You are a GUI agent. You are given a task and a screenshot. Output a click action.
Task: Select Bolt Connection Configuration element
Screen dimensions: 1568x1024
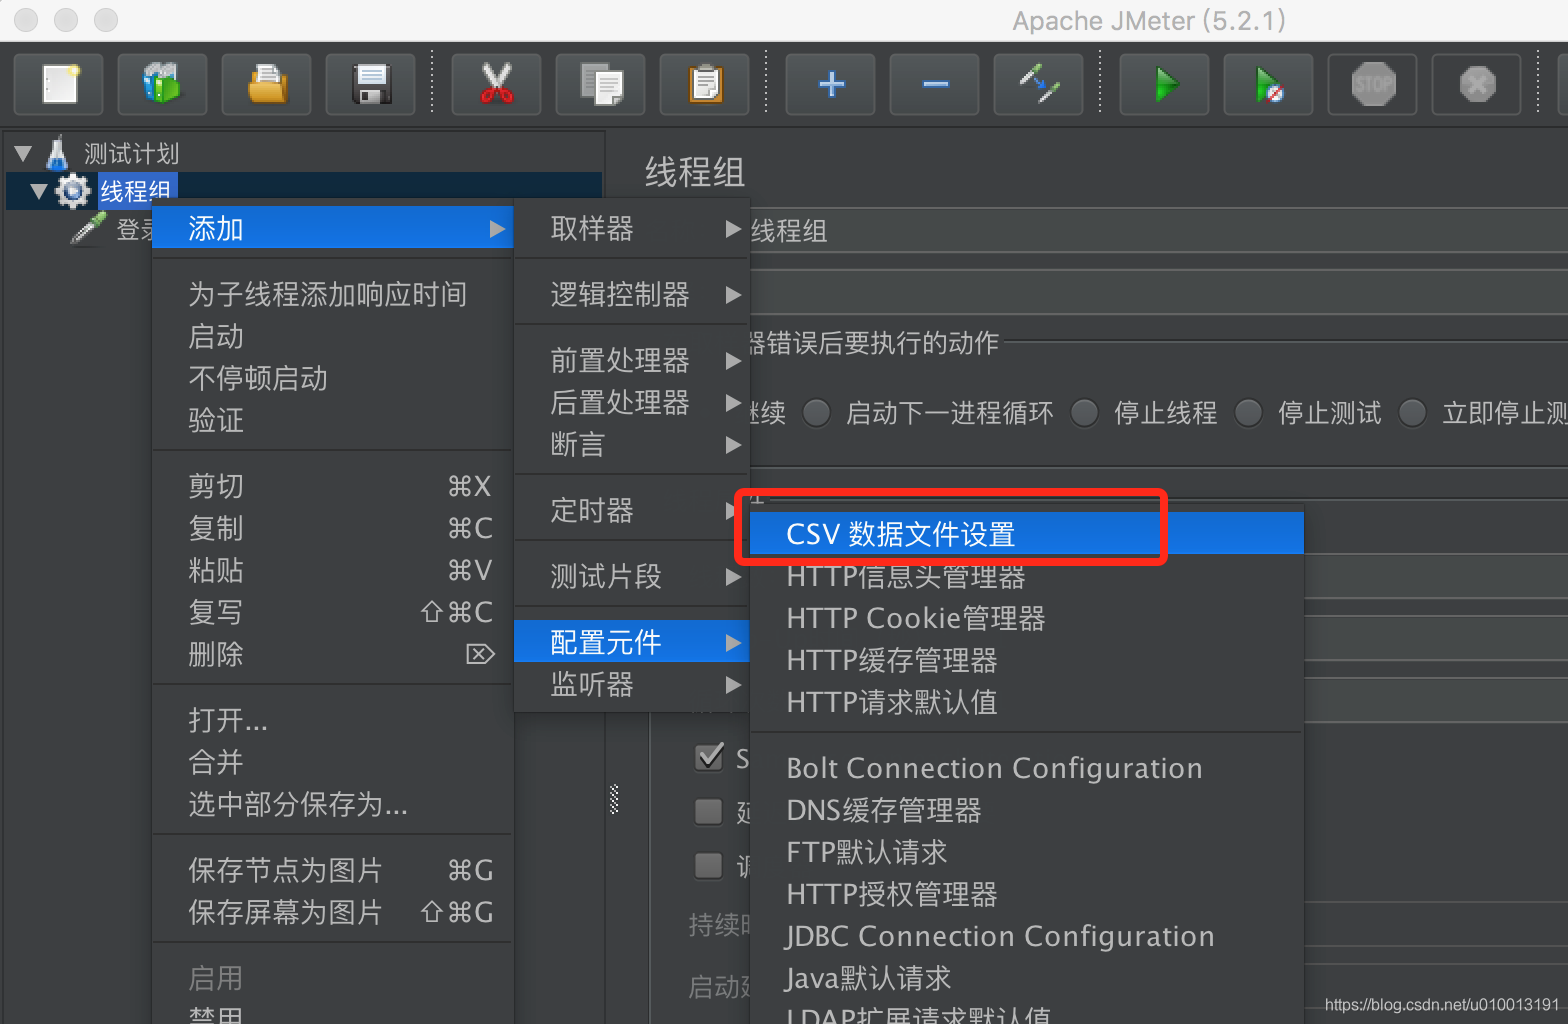pyautogui.click(x=1027, y=768)
